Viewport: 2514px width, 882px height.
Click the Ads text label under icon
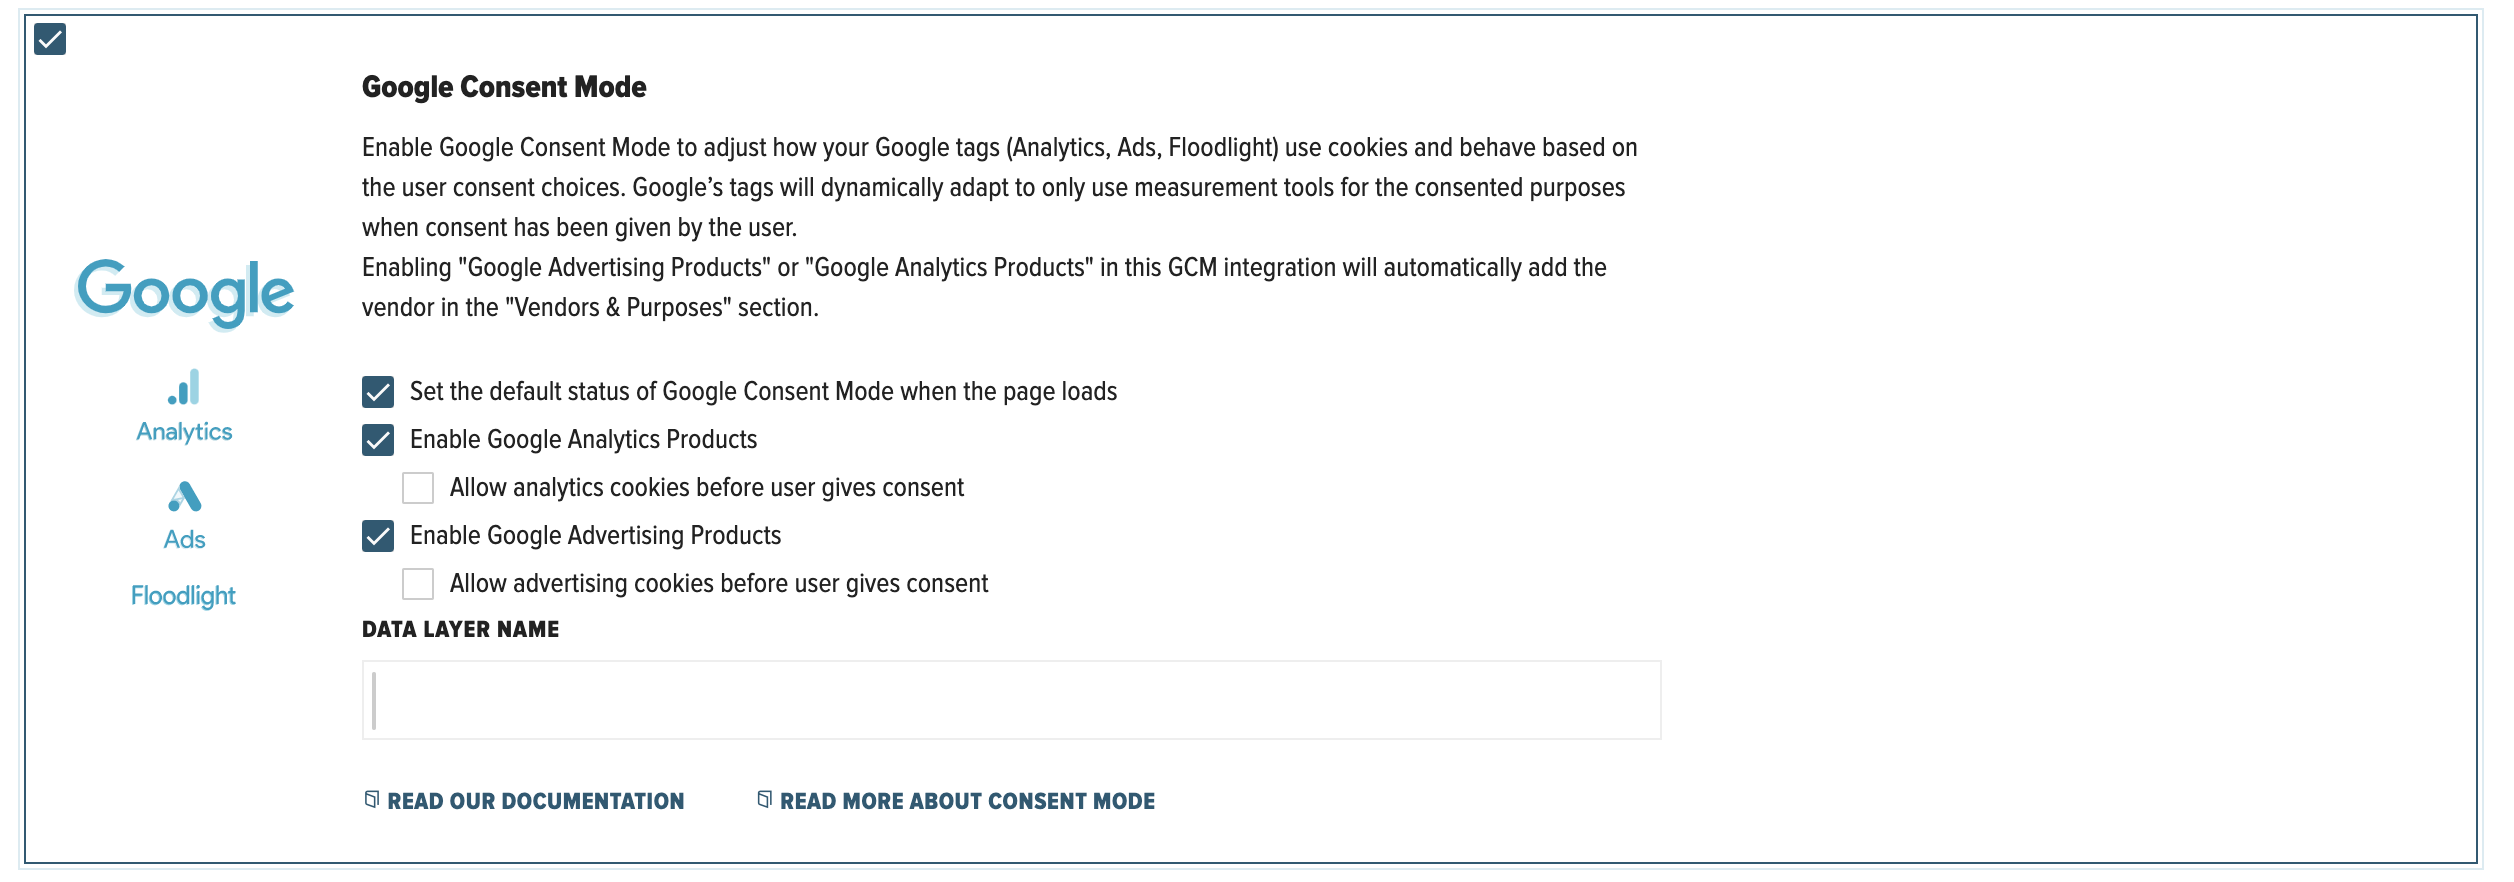coord(185,540)
